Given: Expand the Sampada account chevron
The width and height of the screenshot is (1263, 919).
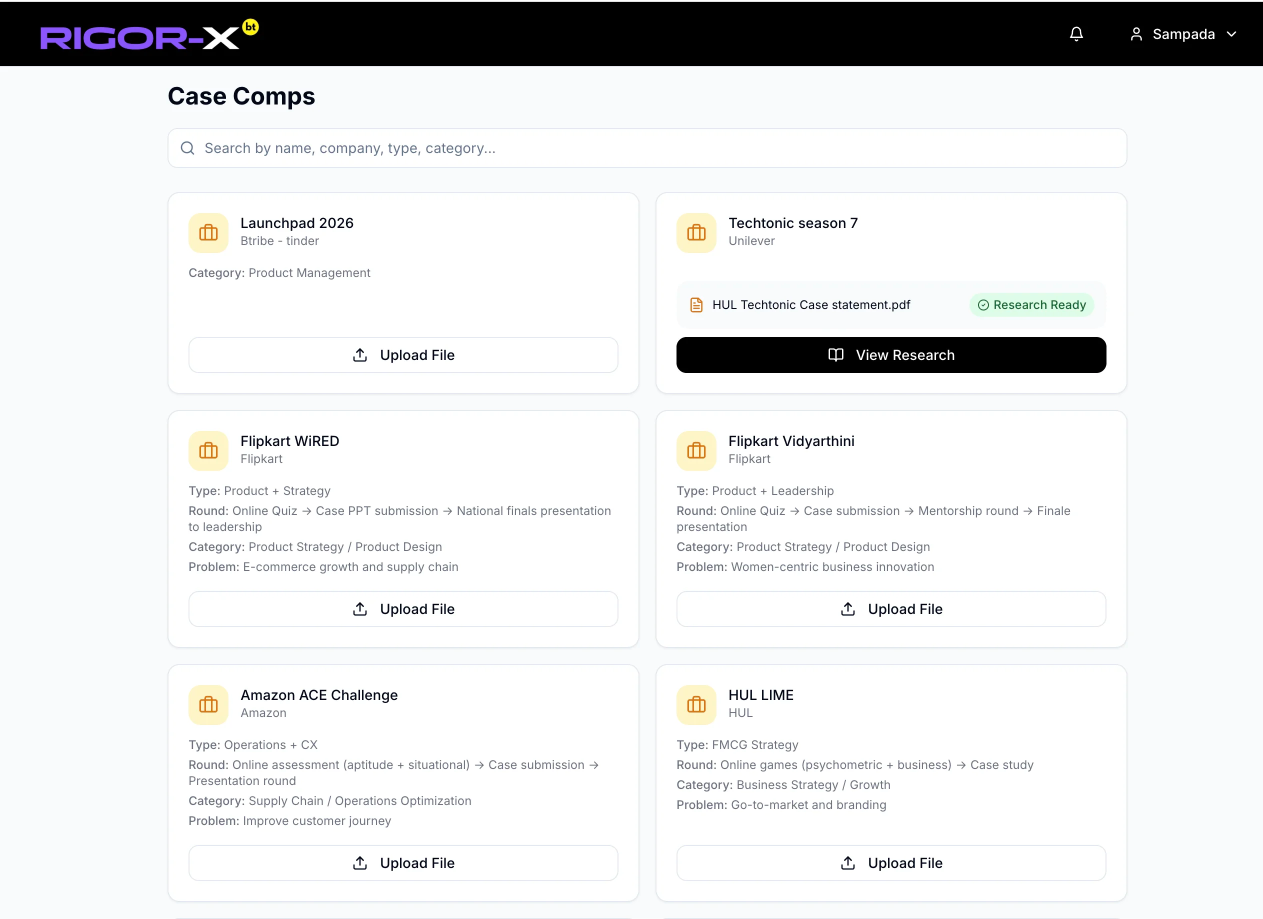Looking at the screenshot, I should 1231,34.
